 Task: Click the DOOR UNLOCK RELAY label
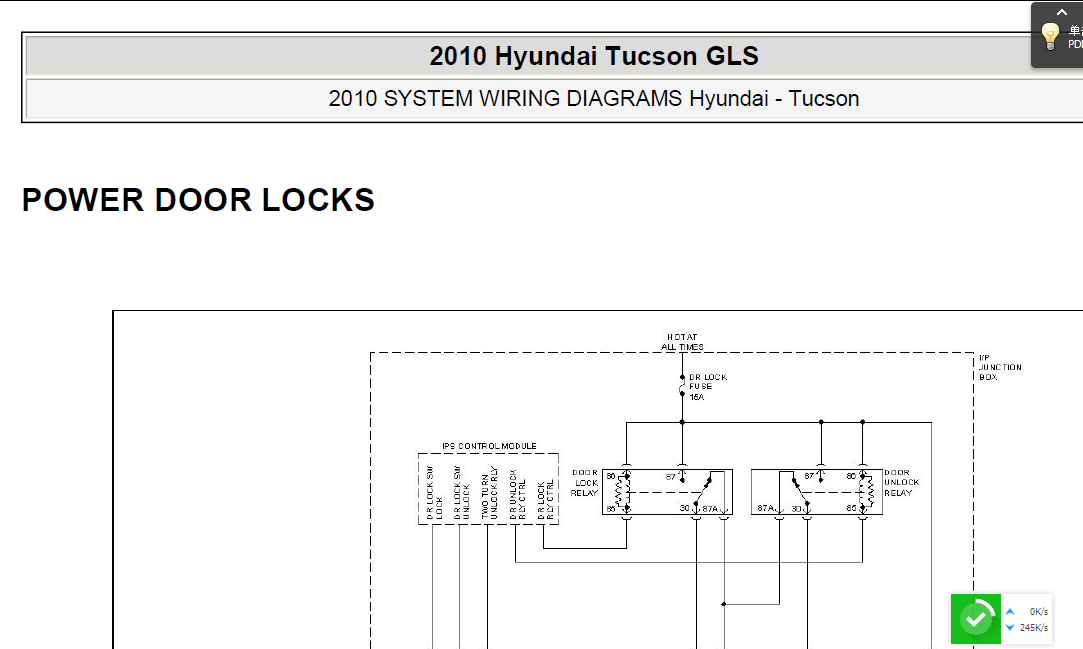click(x=902, y=483)
